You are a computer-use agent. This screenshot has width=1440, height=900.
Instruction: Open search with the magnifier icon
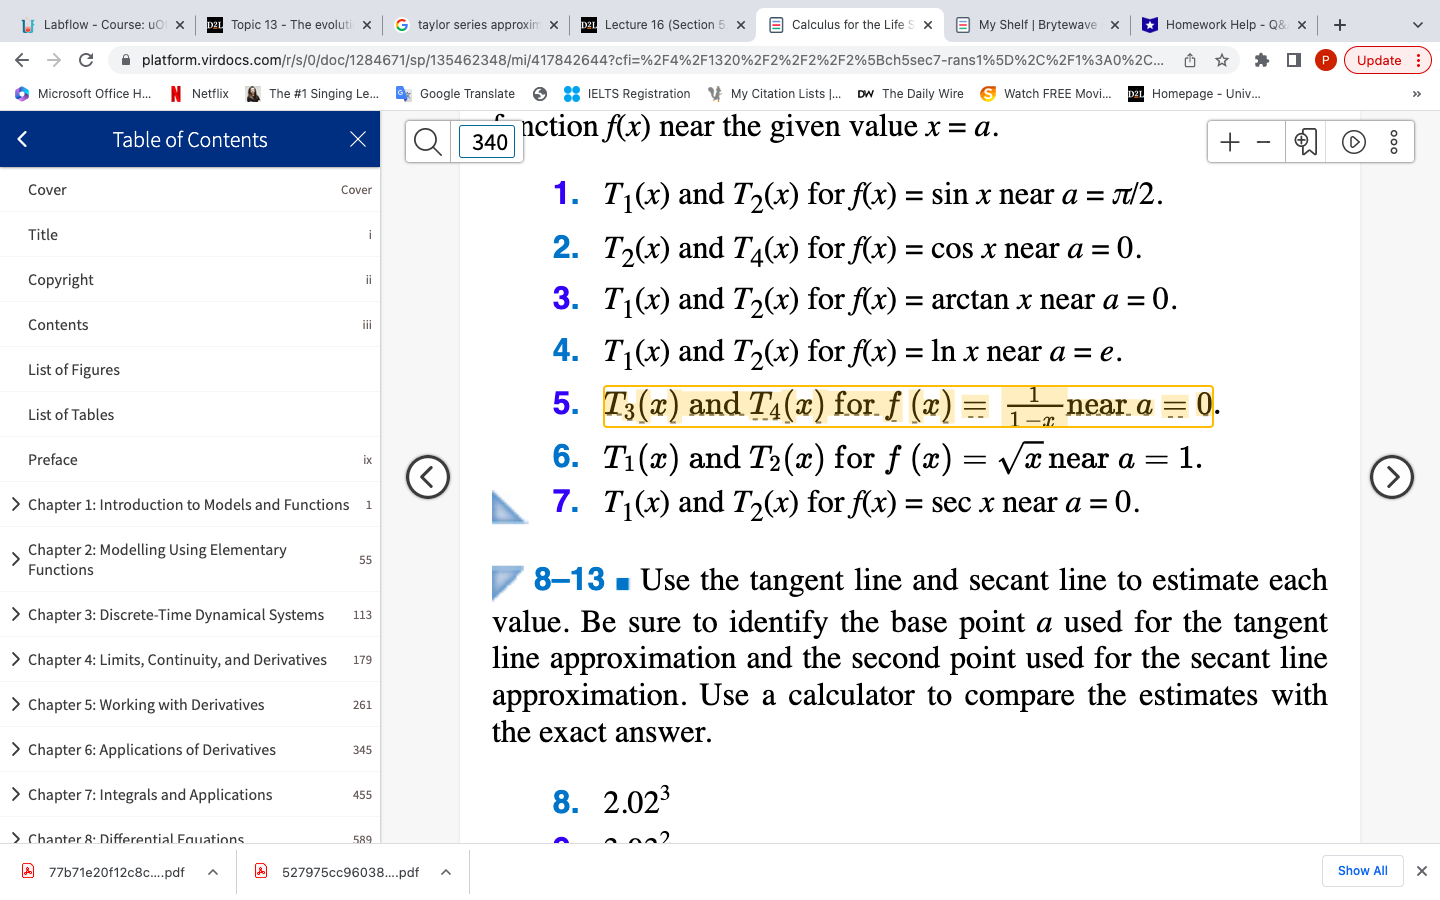(427, 141)
